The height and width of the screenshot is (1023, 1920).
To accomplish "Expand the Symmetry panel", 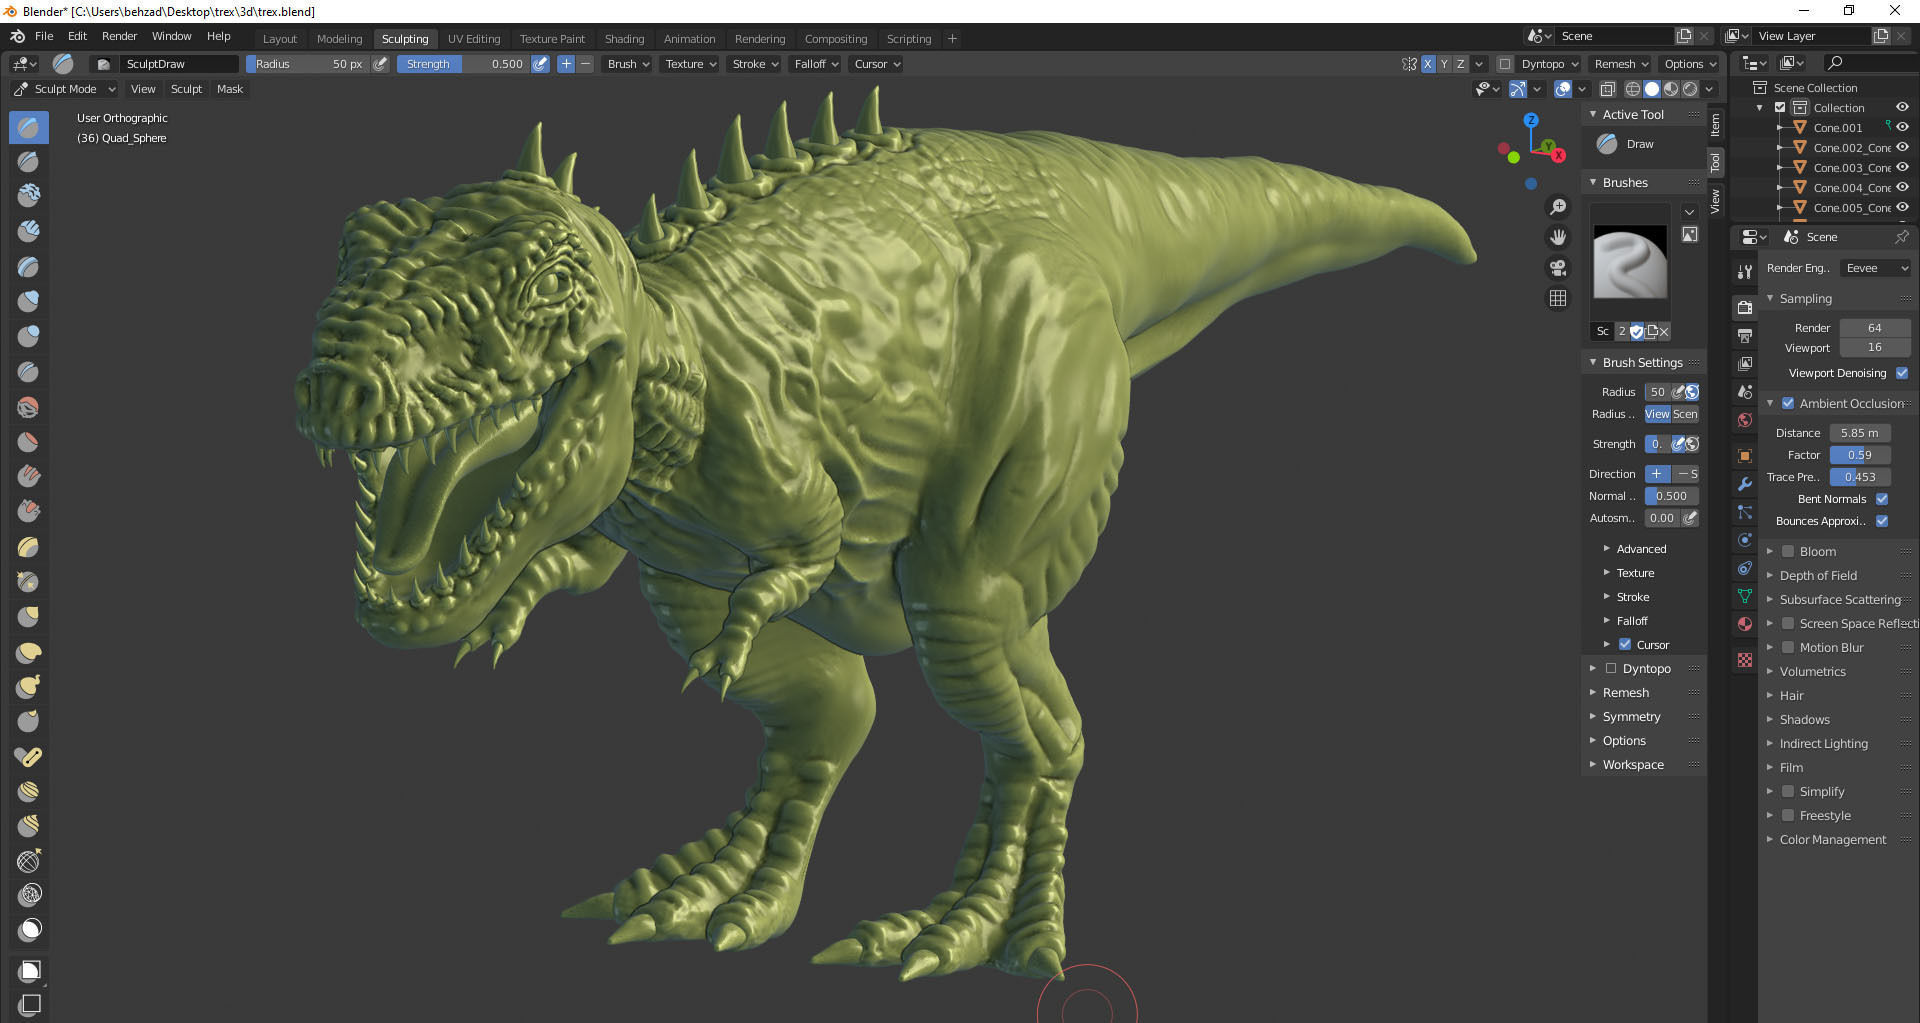I will 1631,716.
